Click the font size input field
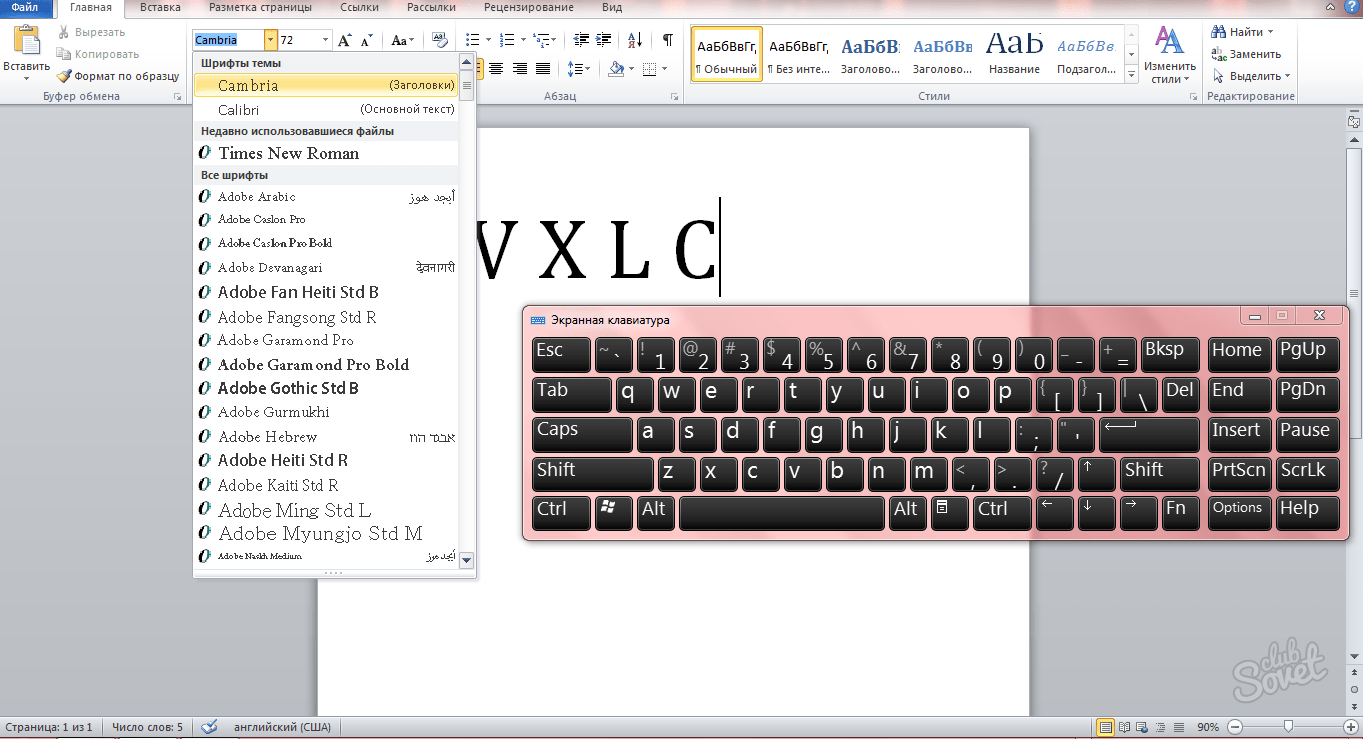1363x739 pixels. pos(298,41)
